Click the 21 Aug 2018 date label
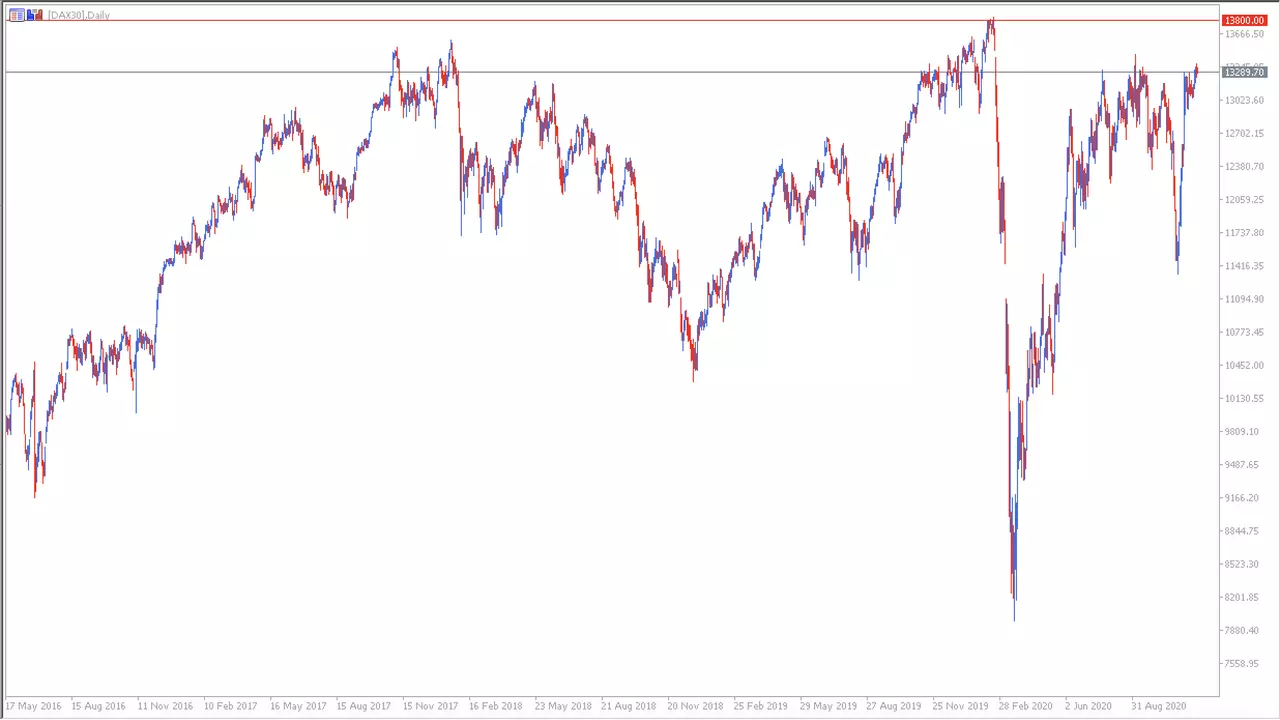Image resolution: width=1280 pixels, height=720 pixels. [628, 706]
